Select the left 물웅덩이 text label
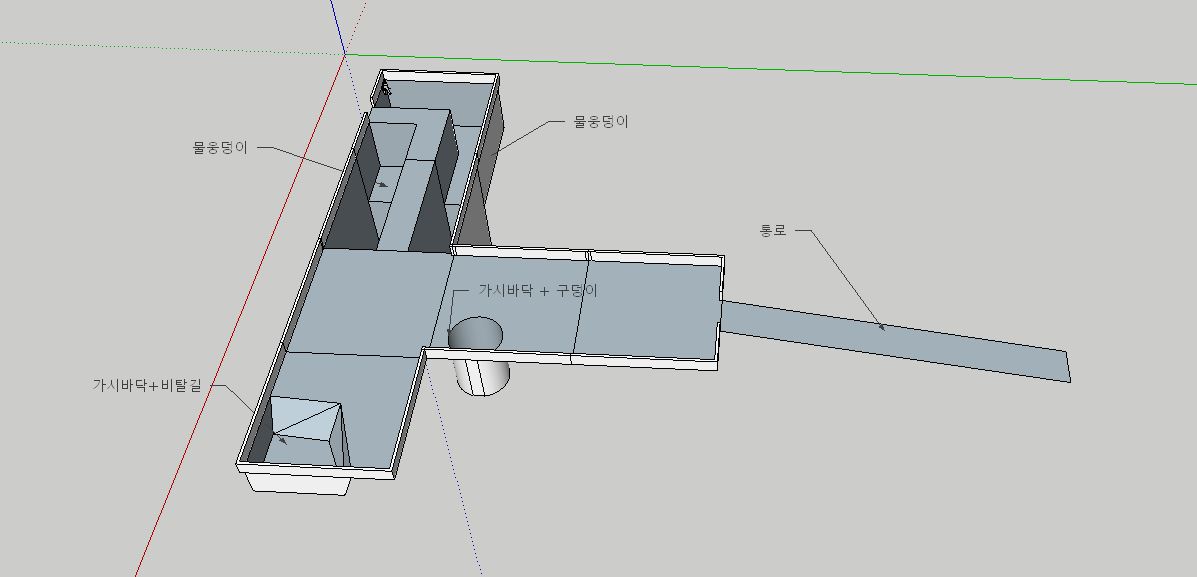The height and width of the screenshot is (577, 1197). click(x=219, y=148)
